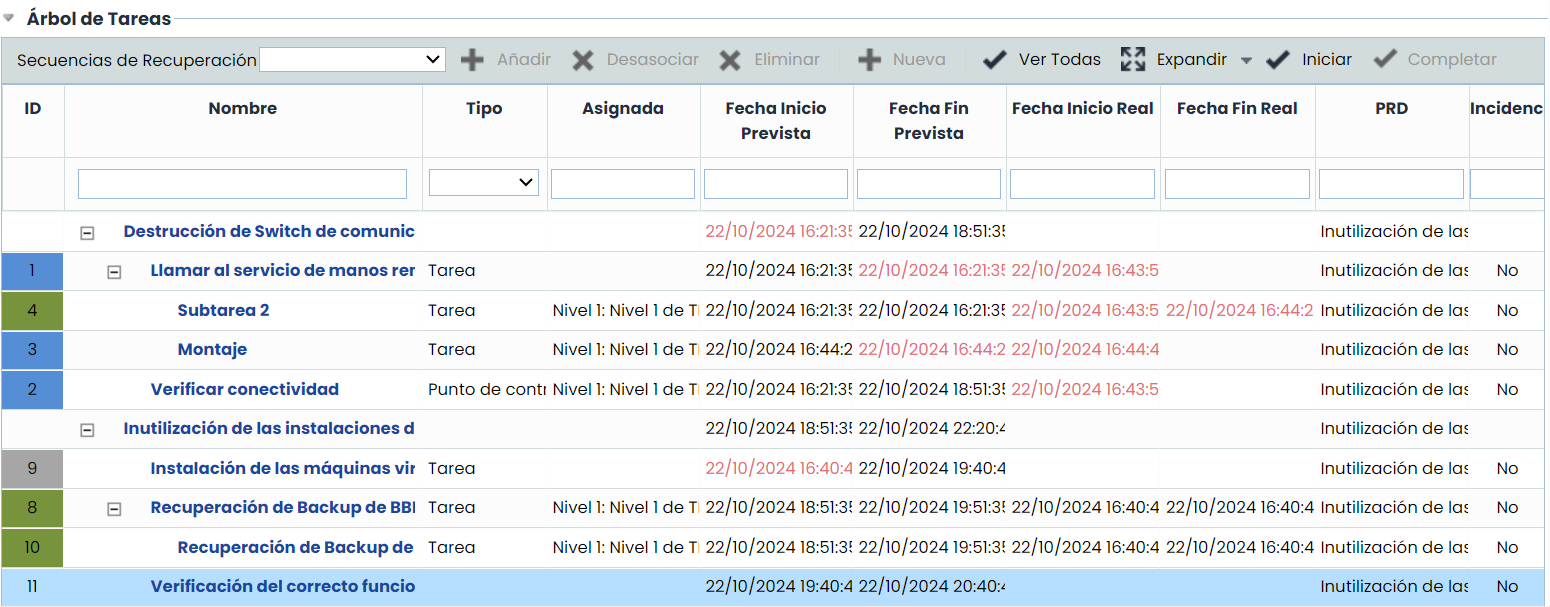This screenshot has width=1550, height=607.
Task: Collapse Inutilización de las instalaciones node
Action: click(x=87, y=429)
